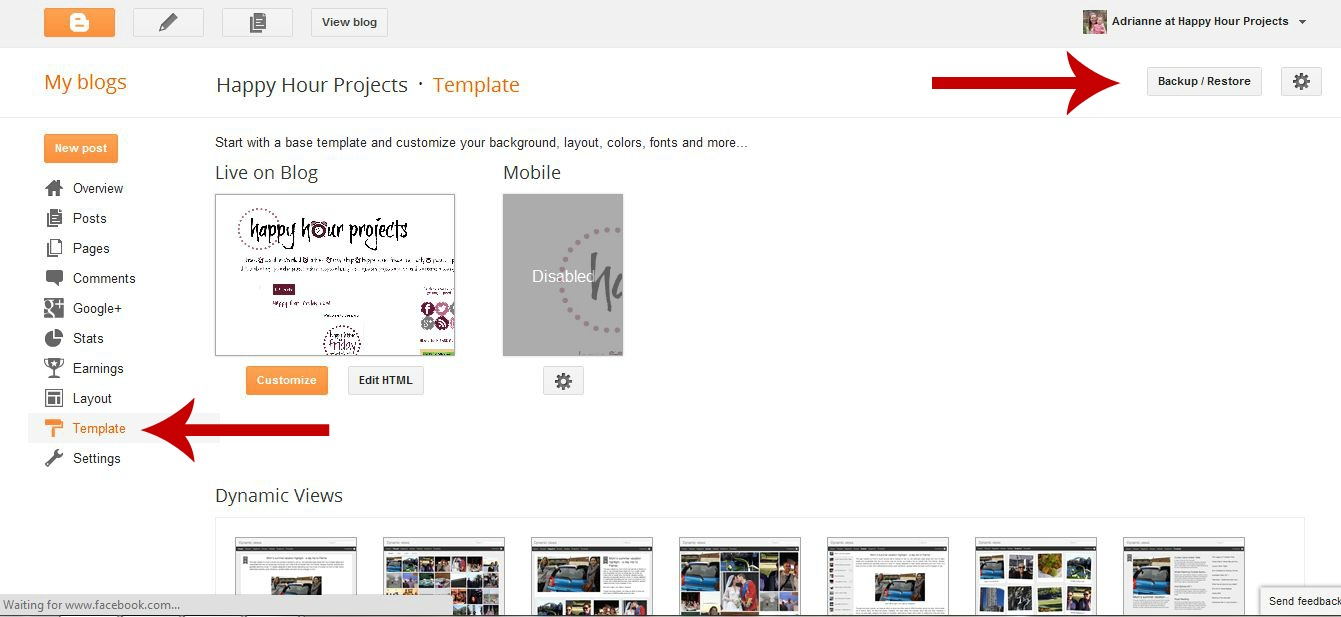Click the View blog button
The image size is (1341, 617).
coord(349,22)
